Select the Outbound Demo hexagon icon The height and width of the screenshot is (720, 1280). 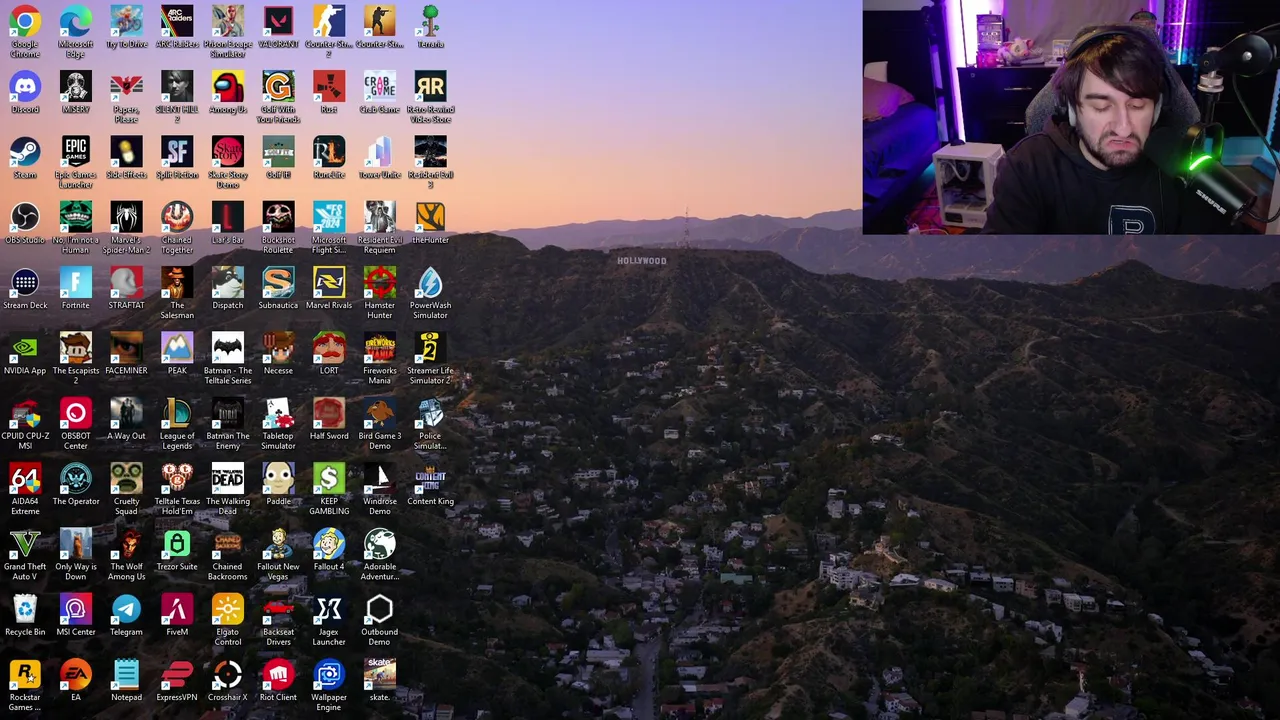coord(379,609)
